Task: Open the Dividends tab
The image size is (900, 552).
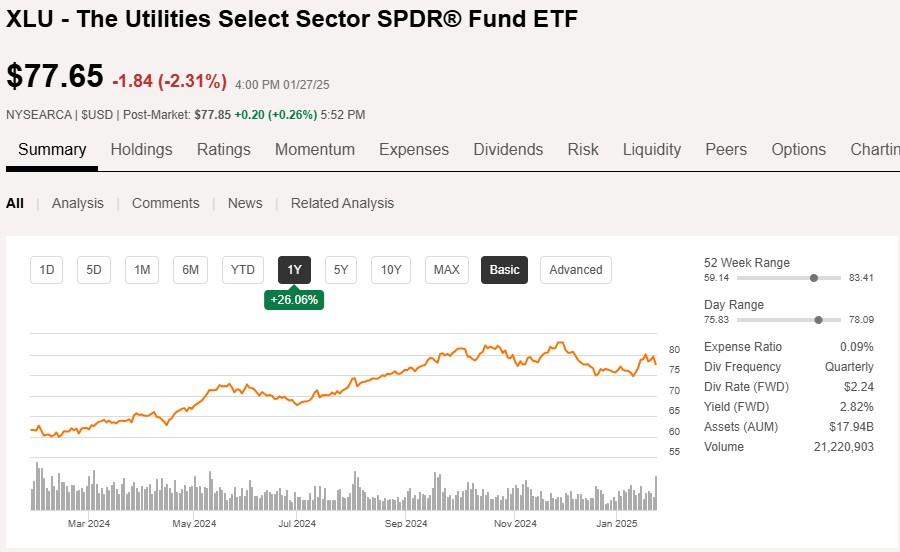Action: tap(508, 150)
